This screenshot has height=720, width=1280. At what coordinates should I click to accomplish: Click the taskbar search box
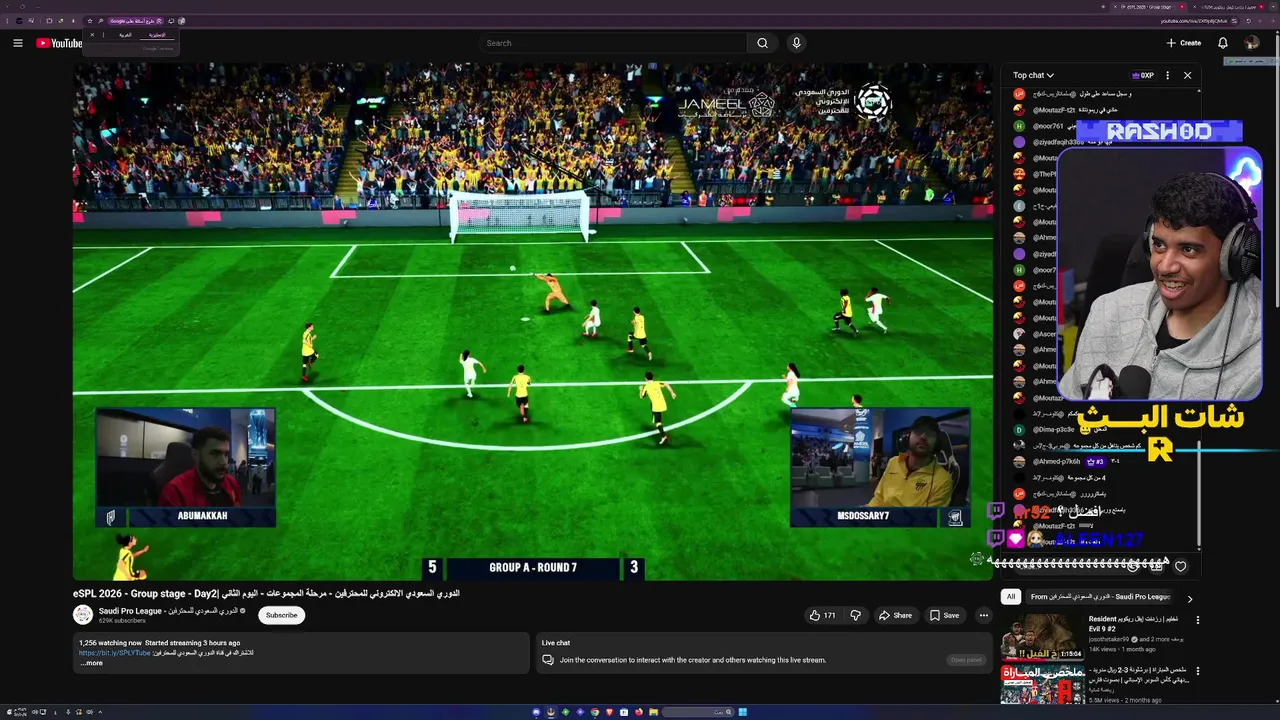point(696,712)
